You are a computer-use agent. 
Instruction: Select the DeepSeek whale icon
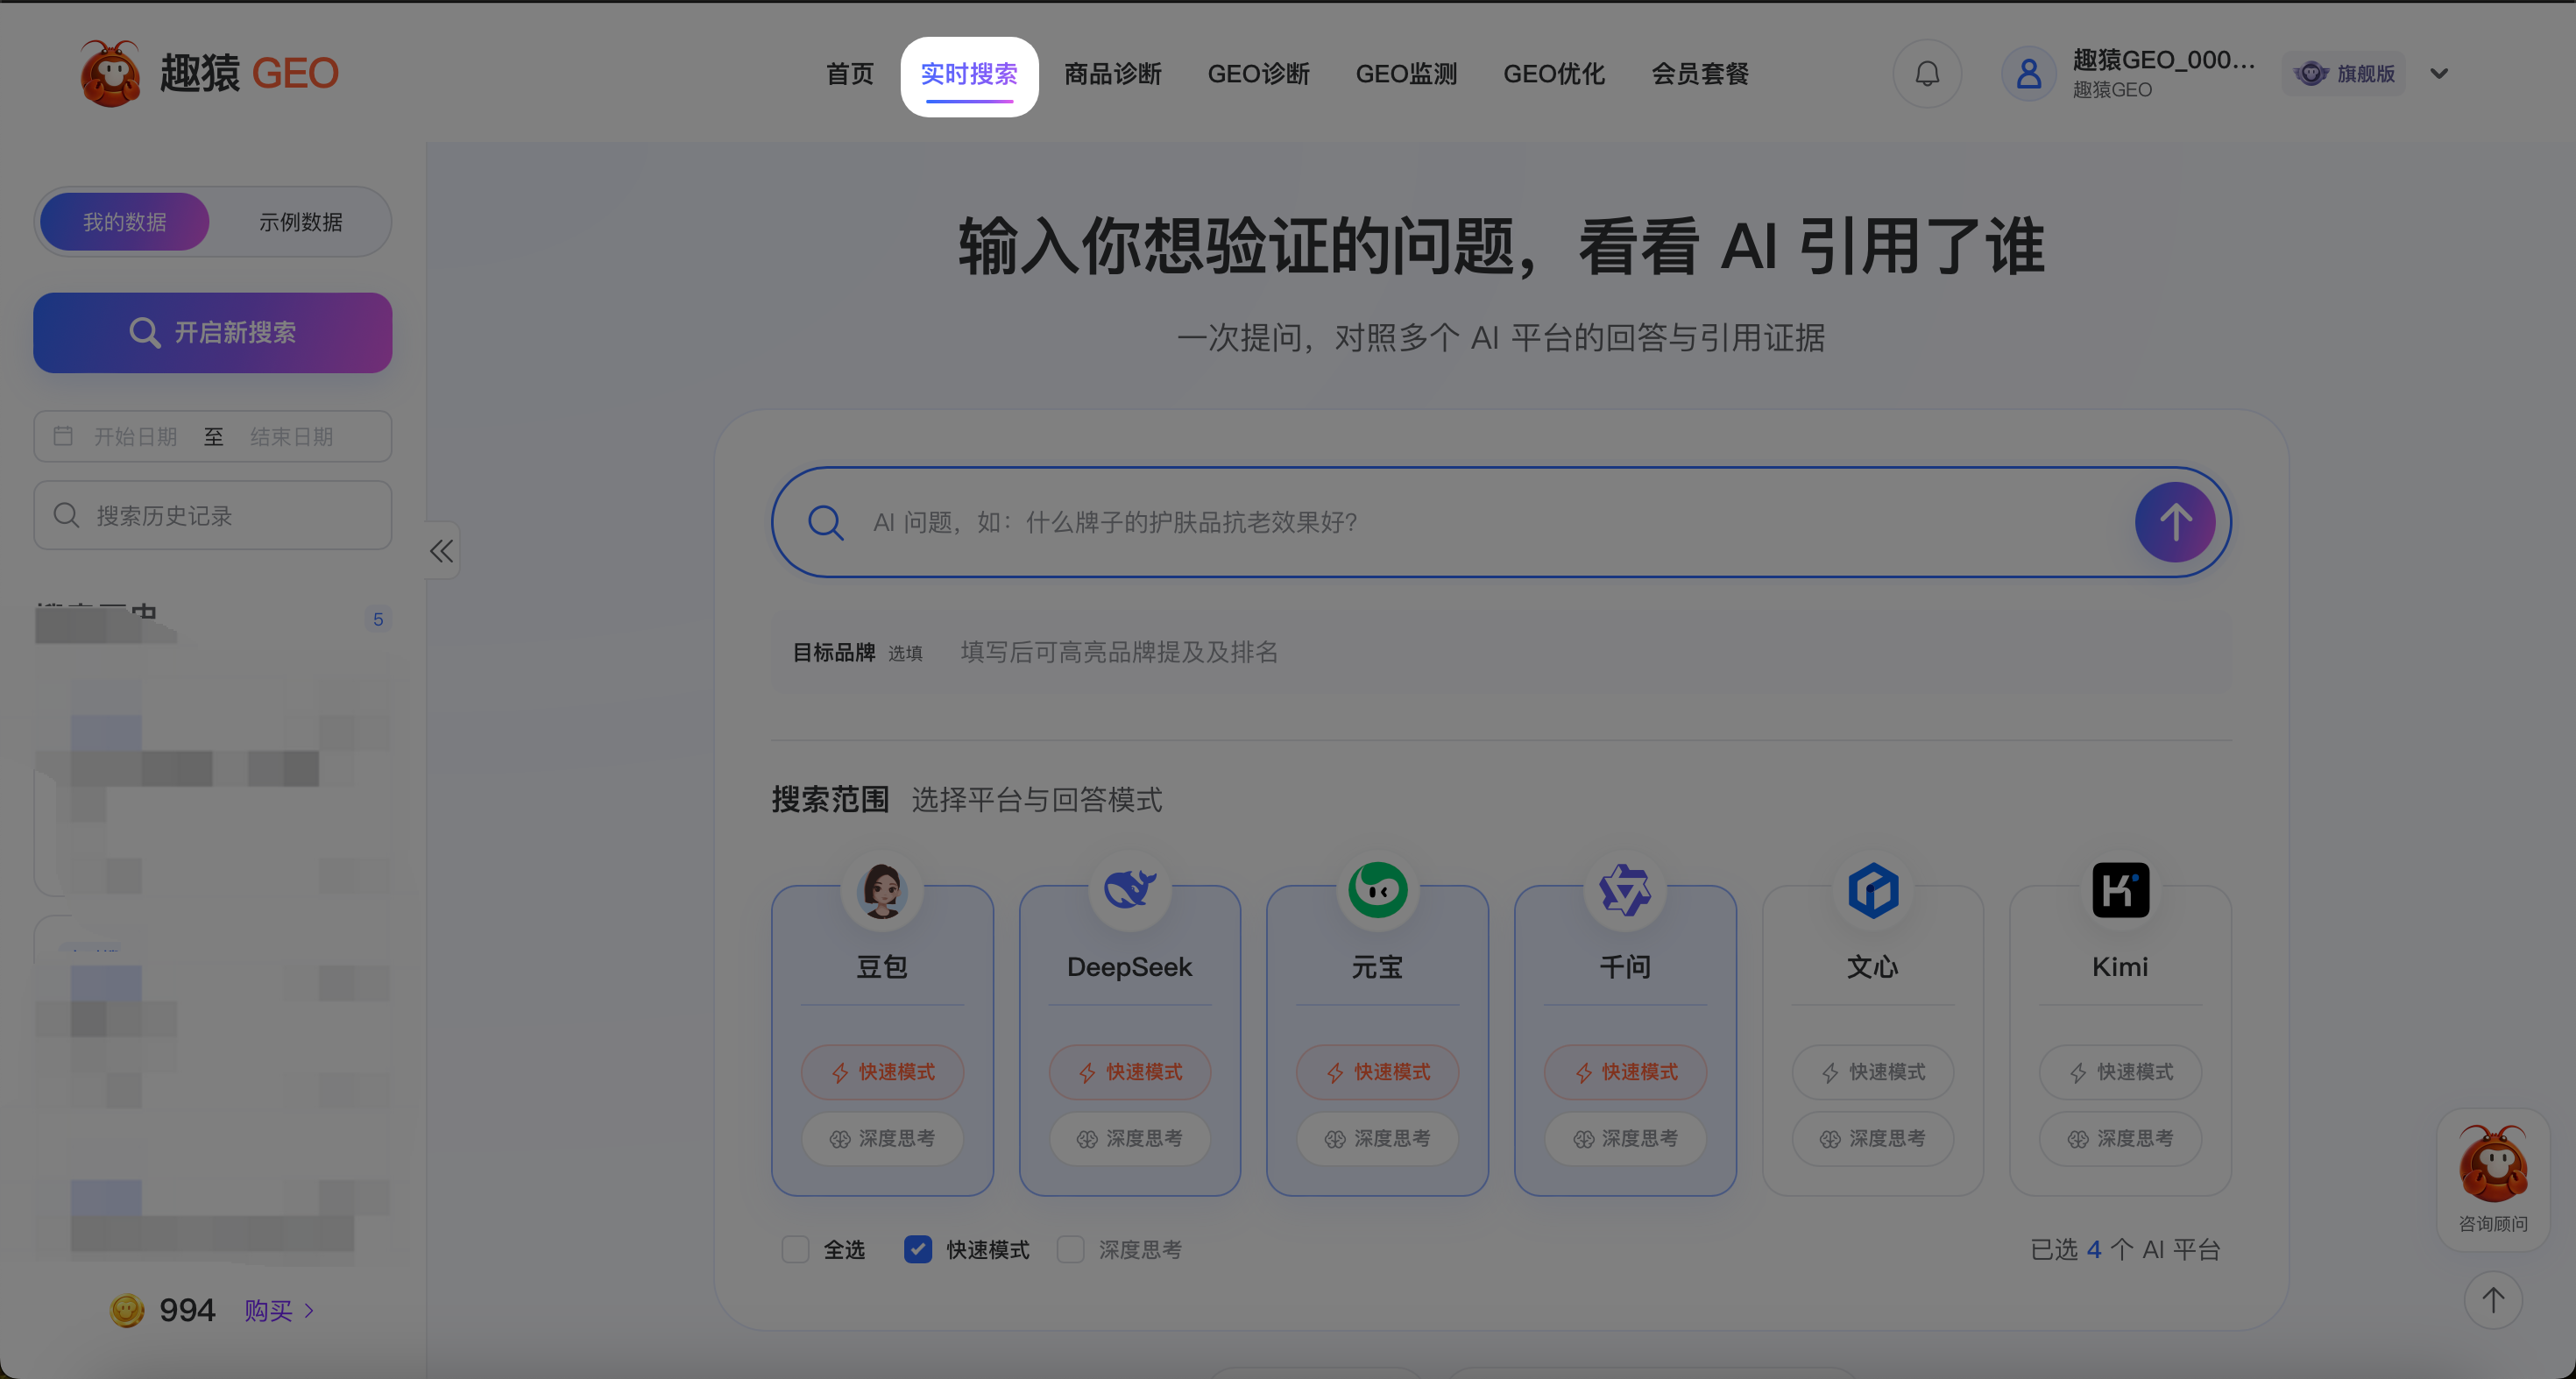point(1130,890)
